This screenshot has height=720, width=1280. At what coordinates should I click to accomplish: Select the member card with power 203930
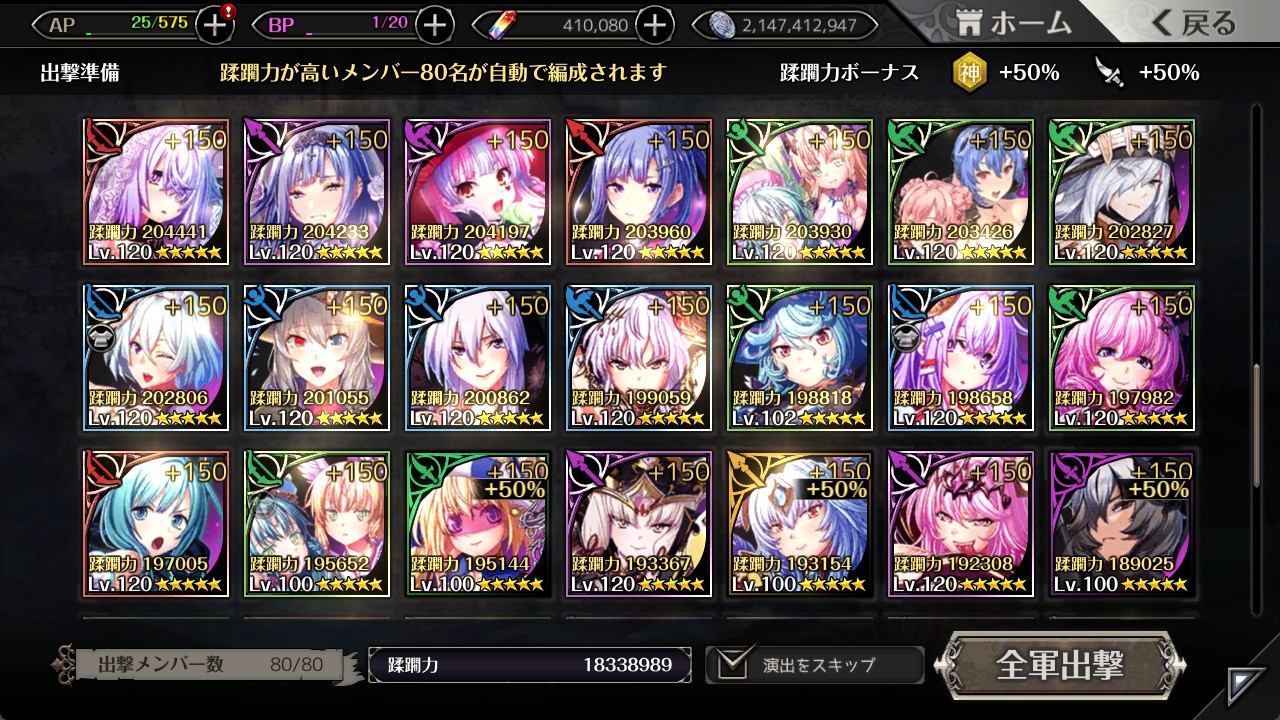799,192
